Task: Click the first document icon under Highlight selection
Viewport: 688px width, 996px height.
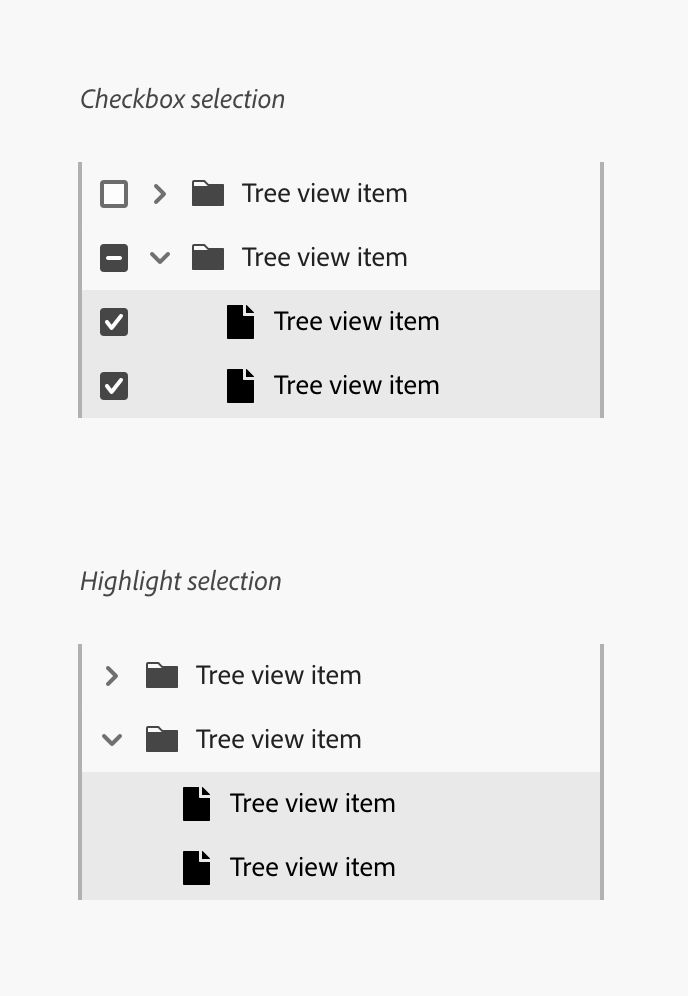Action: coord(195,803)
